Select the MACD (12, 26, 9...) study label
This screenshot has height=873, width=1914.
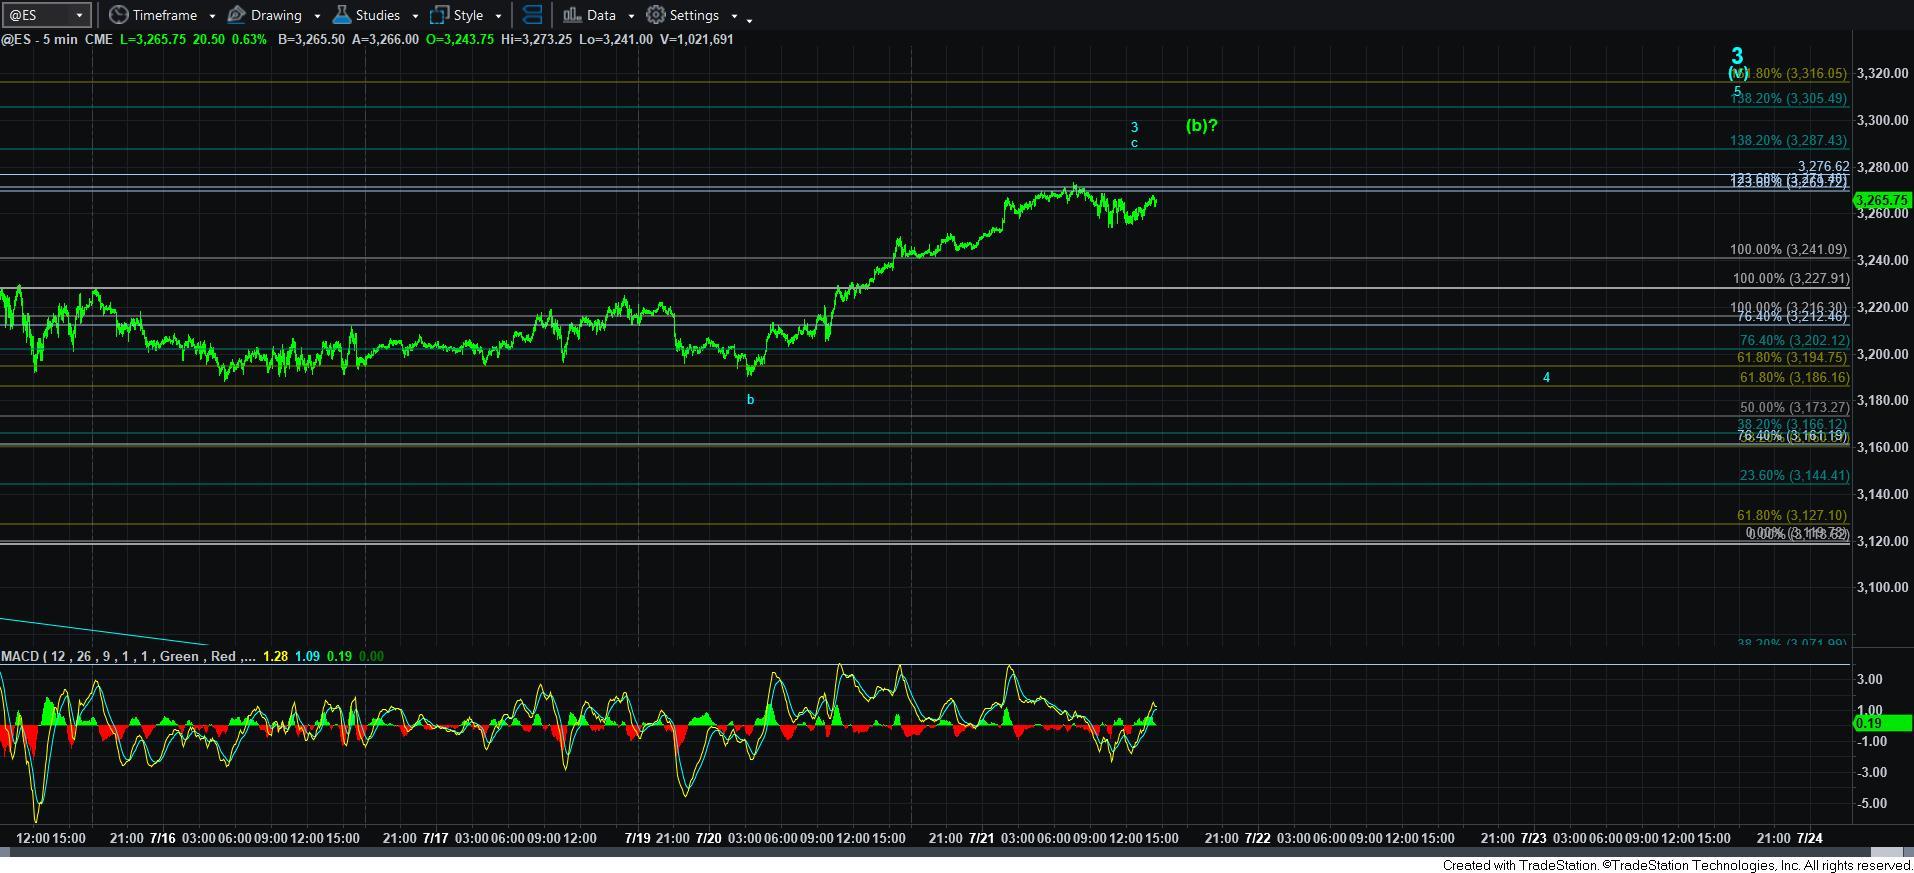(127, 656)
